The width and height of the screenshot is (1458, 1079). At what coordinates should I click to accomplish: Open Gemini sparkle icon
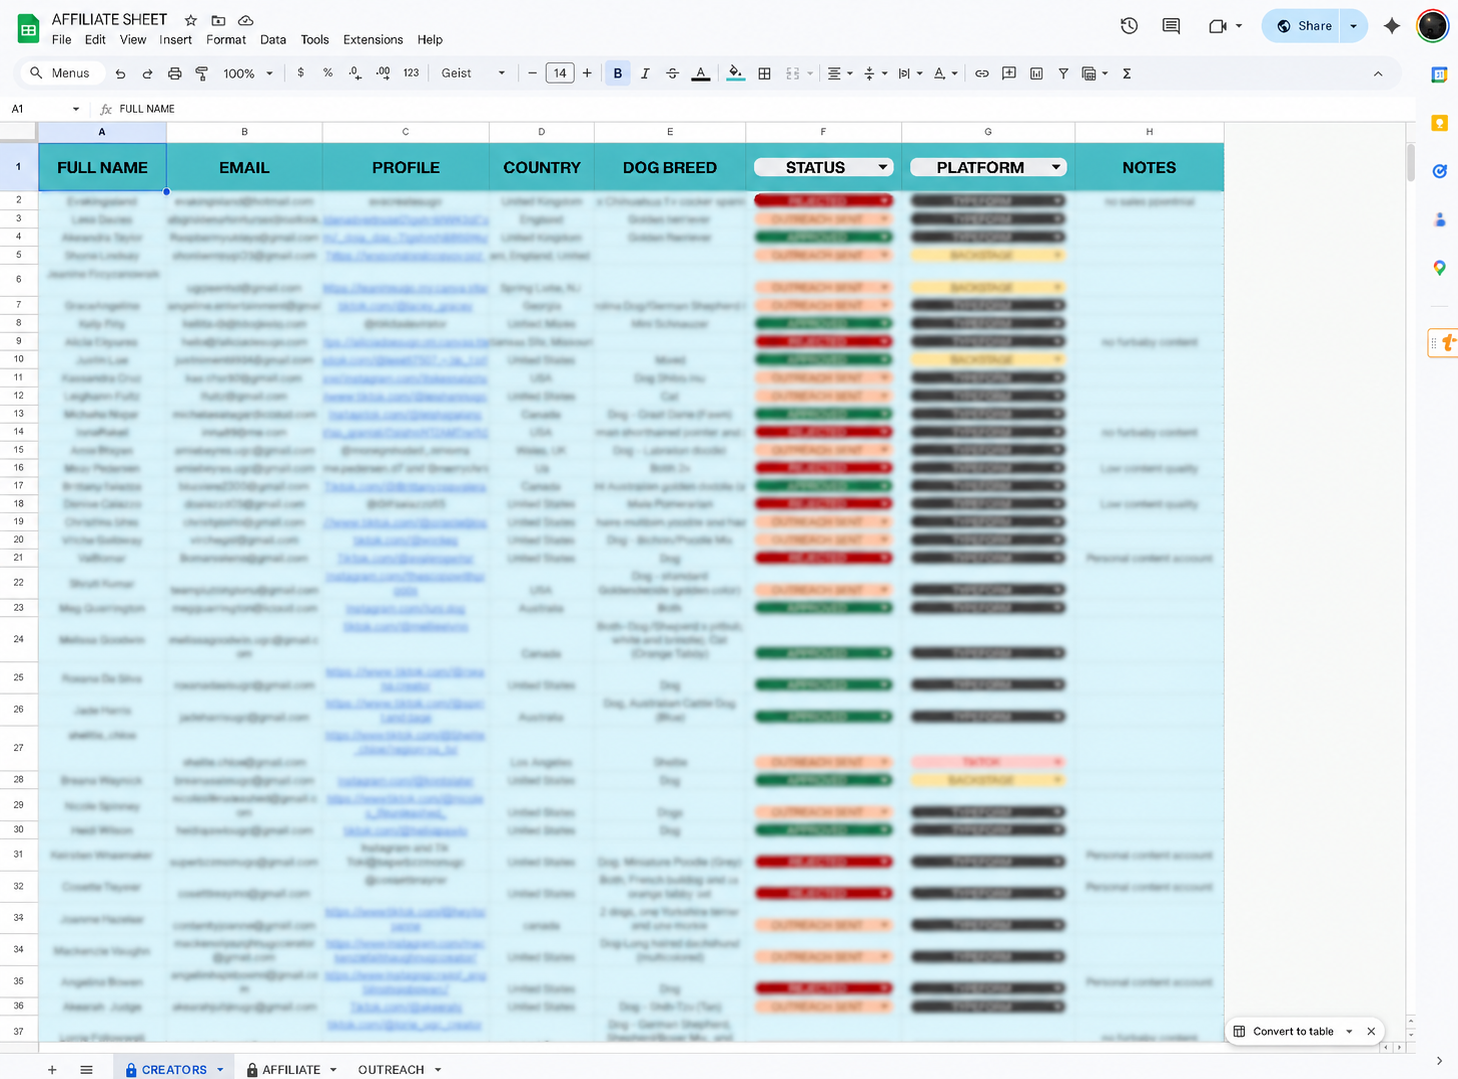[1391, 26]
